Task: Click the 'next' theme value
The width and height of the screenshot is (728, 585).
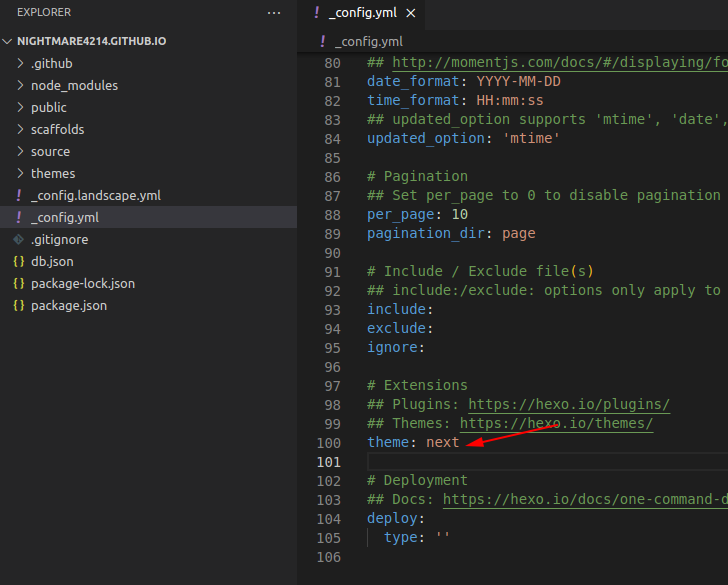Action: tap(442, 442)
